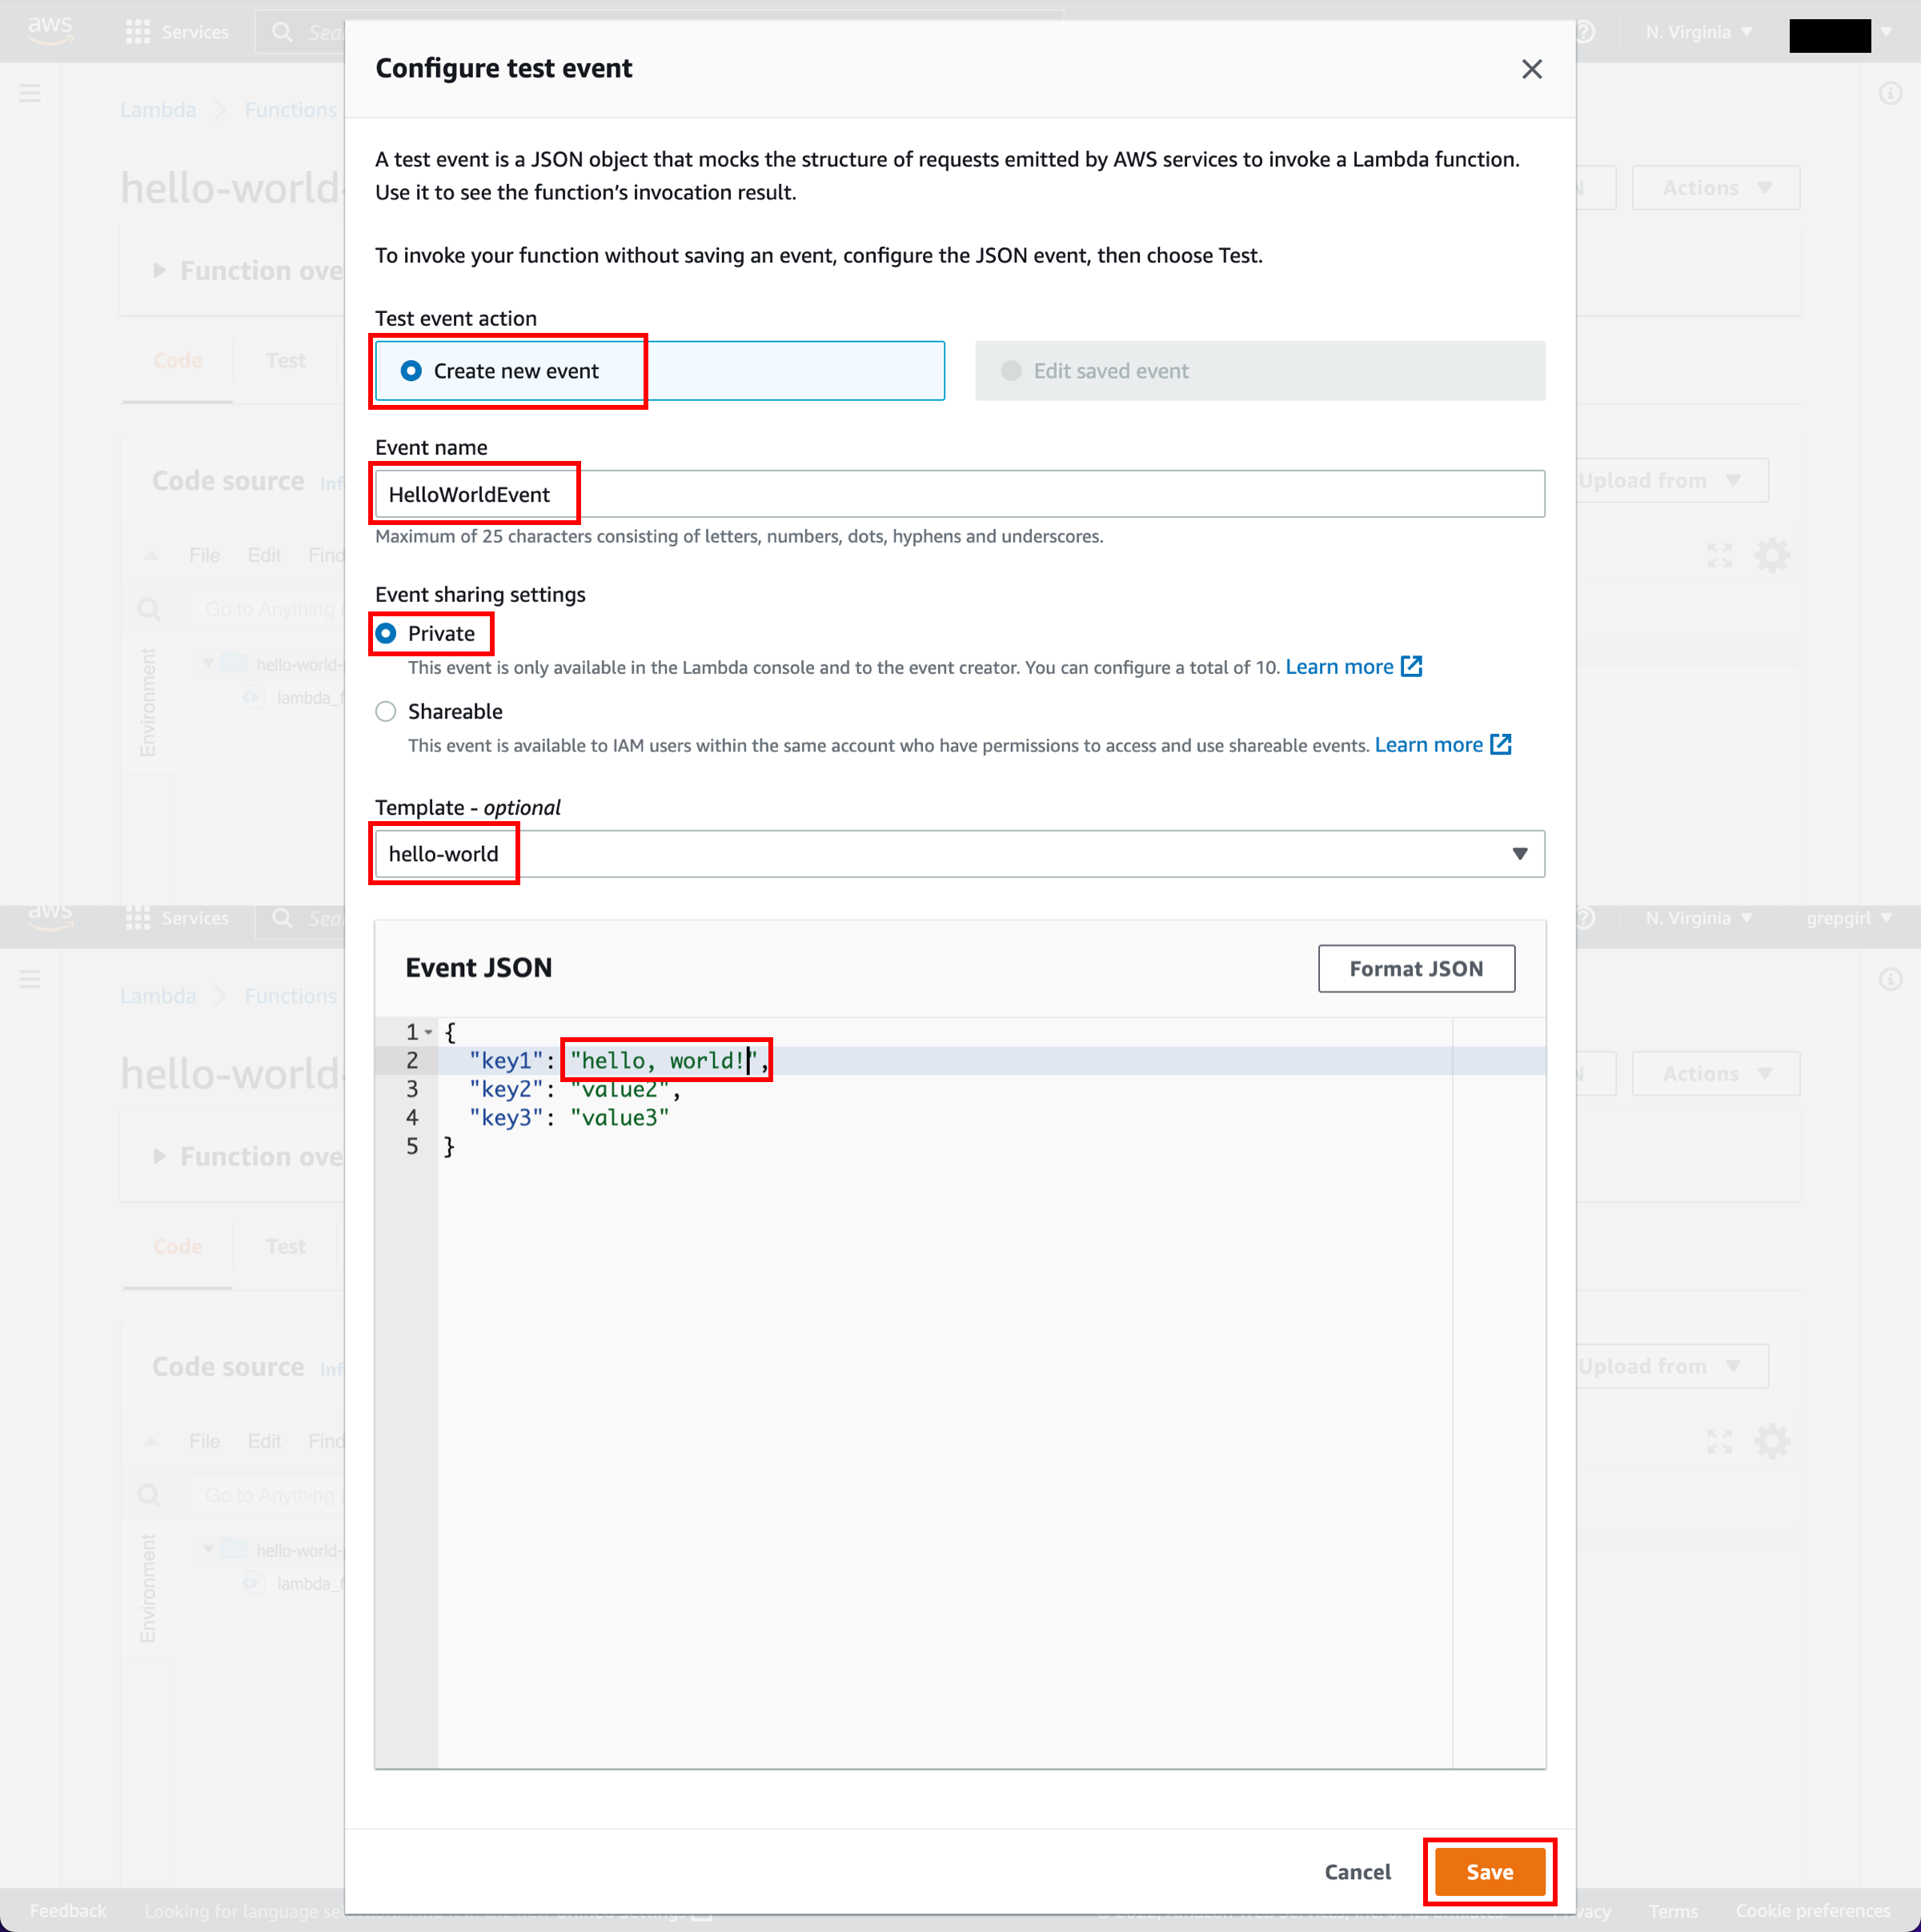Switch to the Test tab
The image size is (1921, 1932).
285,361
